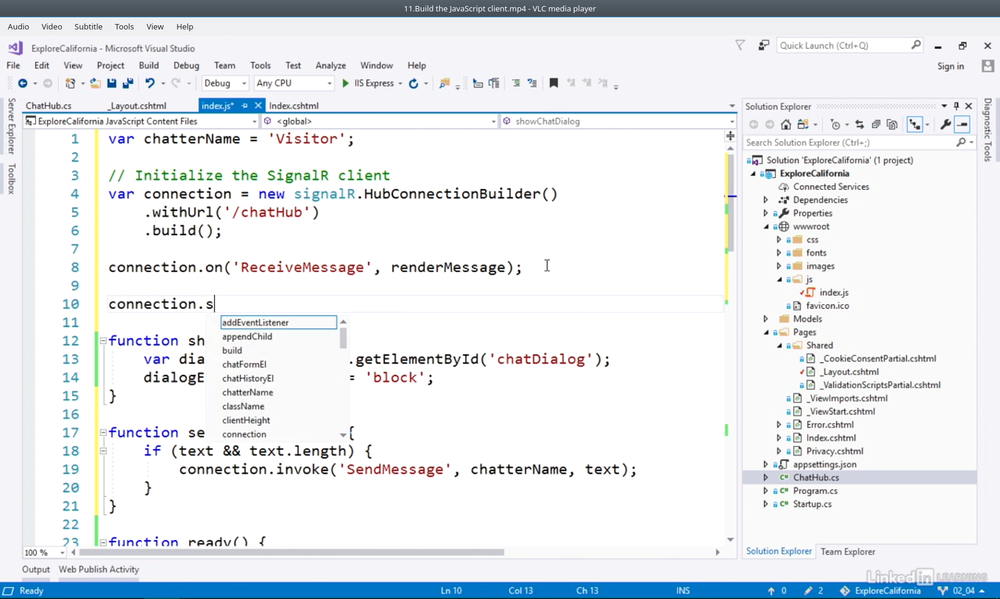Switch to the Team Explorer tab
Image resolution: width=1000 pixels, height=599 pixels.
(x=848, y=552)
